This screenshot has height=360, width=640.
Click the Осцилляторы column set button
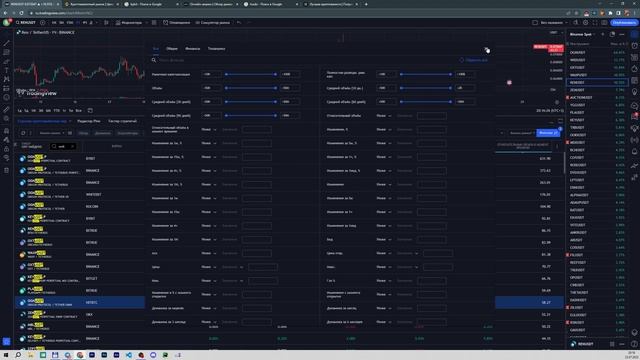(x=128, y=133)
